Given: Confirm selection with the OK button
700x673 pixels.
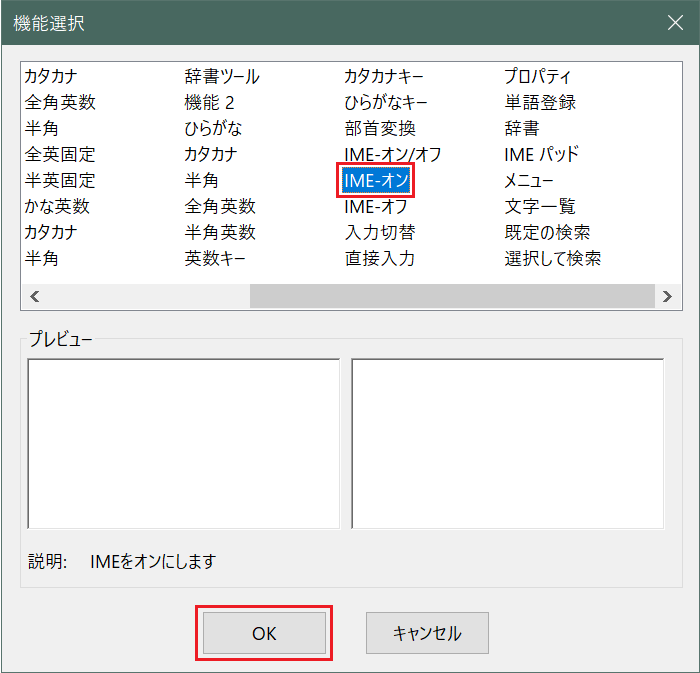Looking at the screenshot, I should click(264, 633).
